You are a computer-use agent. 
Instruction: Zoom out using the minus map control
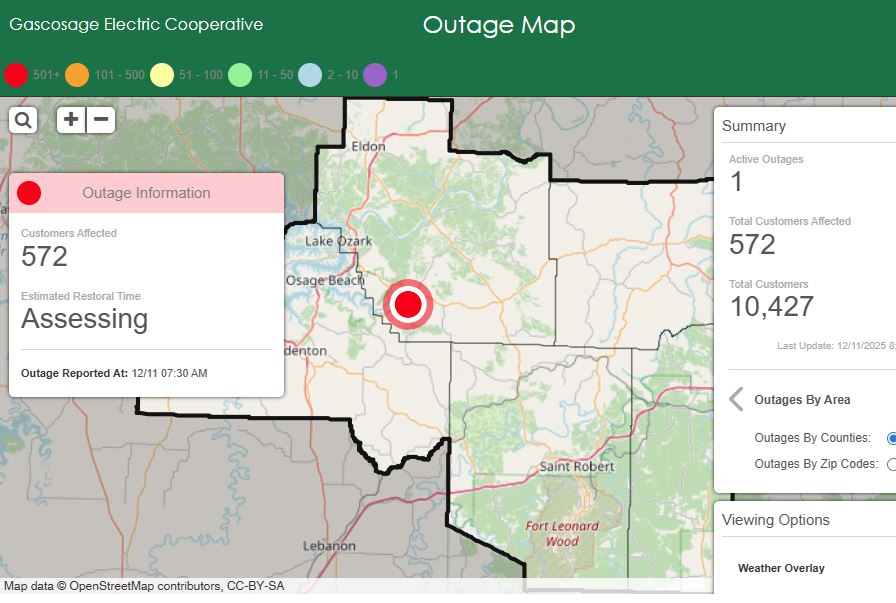pyautogui.click(x=100, y=118)
